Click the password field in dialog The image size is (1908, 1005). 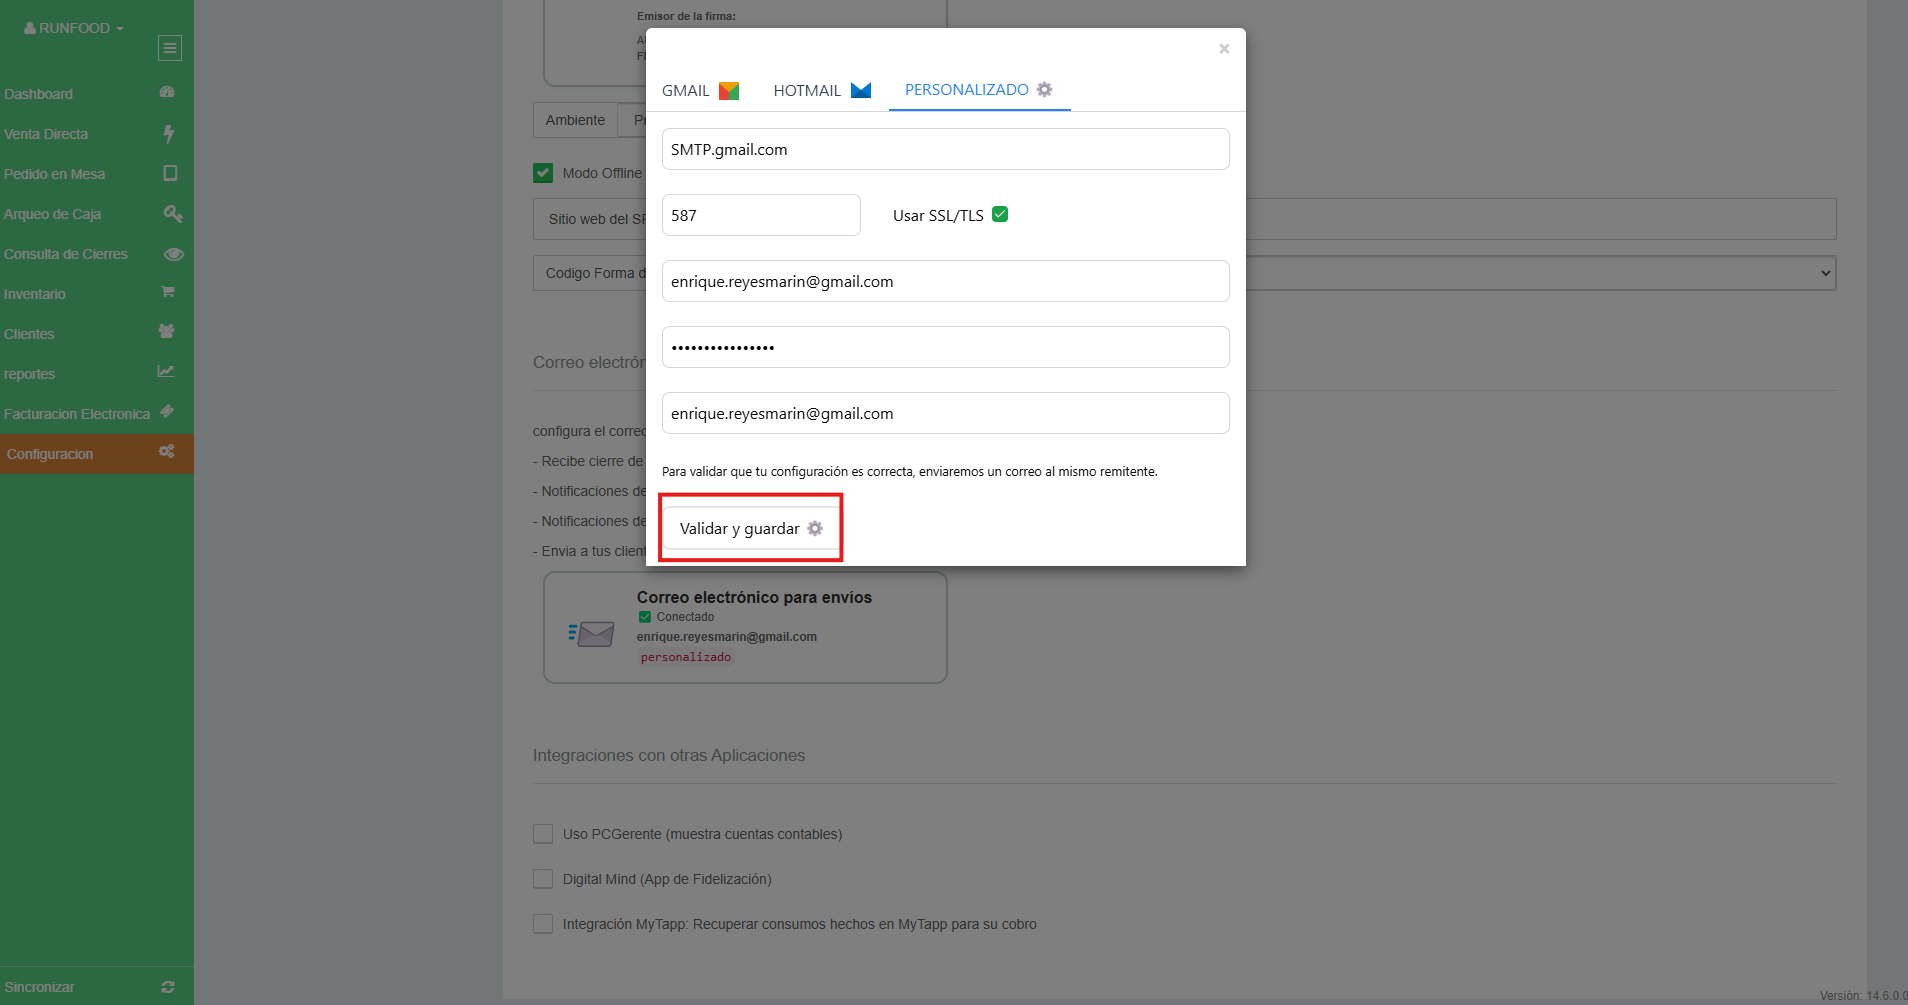pos(946,347)
